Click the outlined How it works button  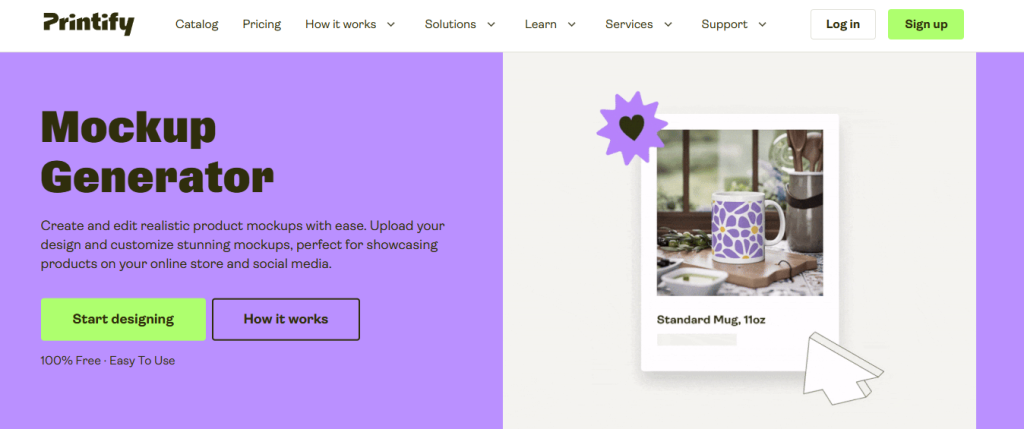(286, 319)
